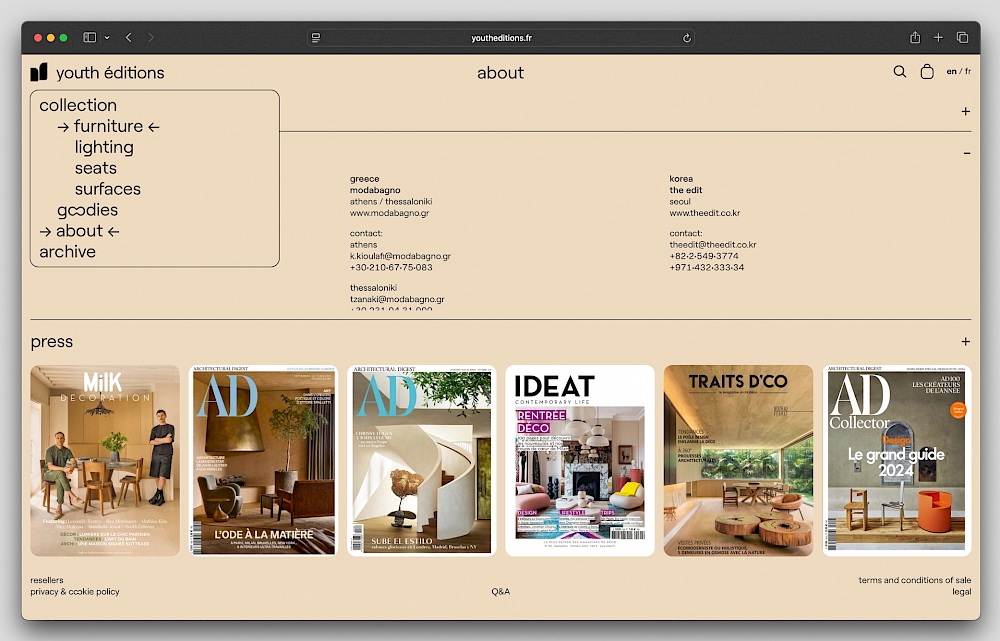1000x641 pixels.
Task: Open a new tab with plus icon
Action: click(x=938, y=38)
